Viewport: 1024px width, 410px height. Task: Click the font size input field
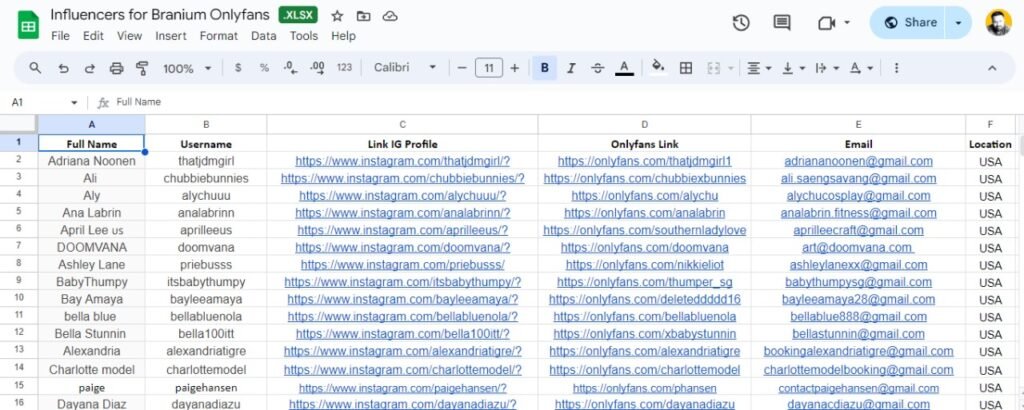coord(488,68)
